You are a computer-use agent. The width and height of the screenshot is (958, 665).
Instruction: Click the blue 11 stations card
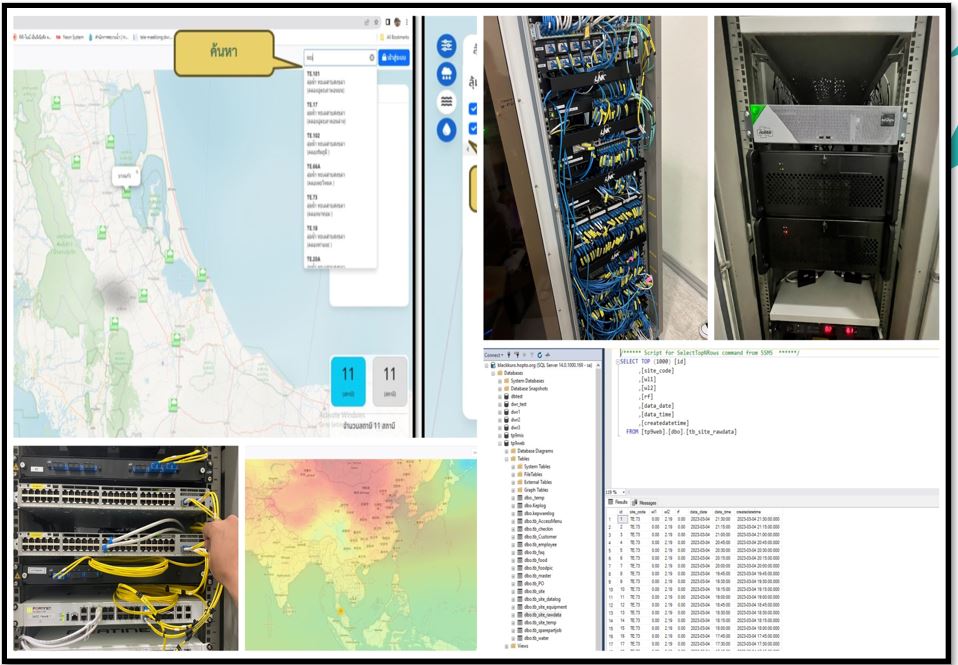coord(348,381)
